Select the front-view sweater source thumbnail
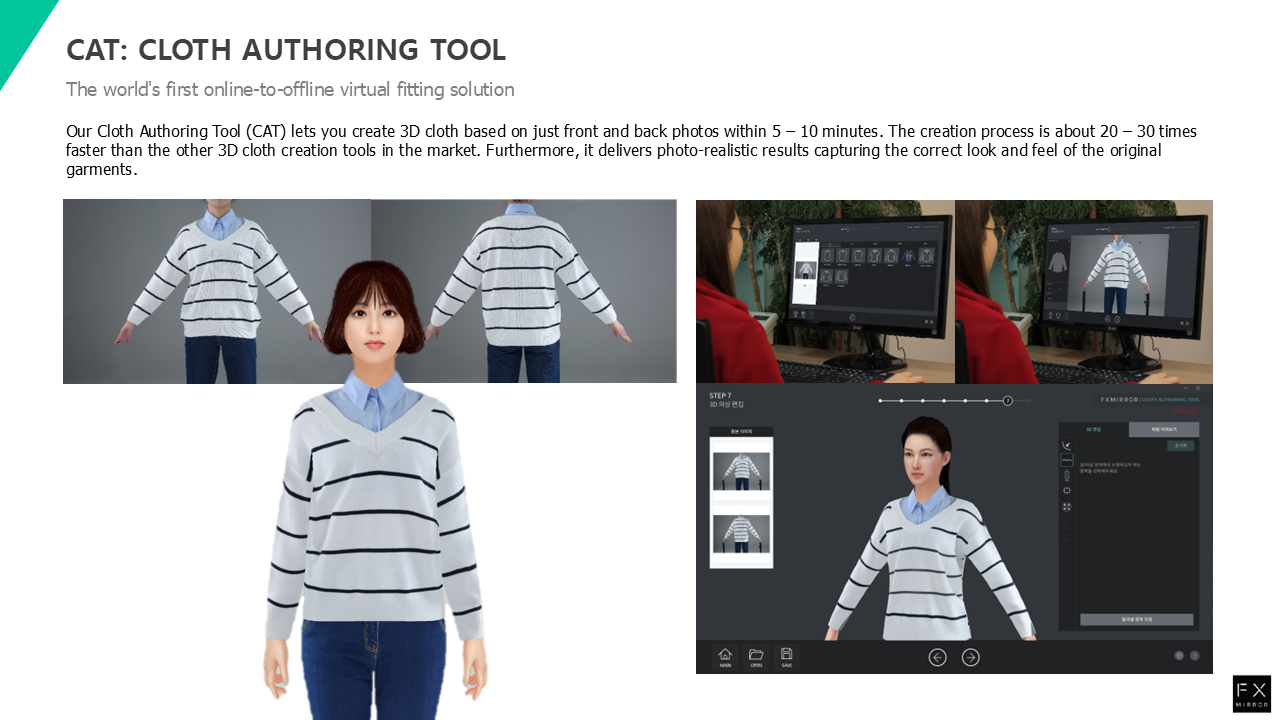1280x720 pixels. [x=741, y=471]
